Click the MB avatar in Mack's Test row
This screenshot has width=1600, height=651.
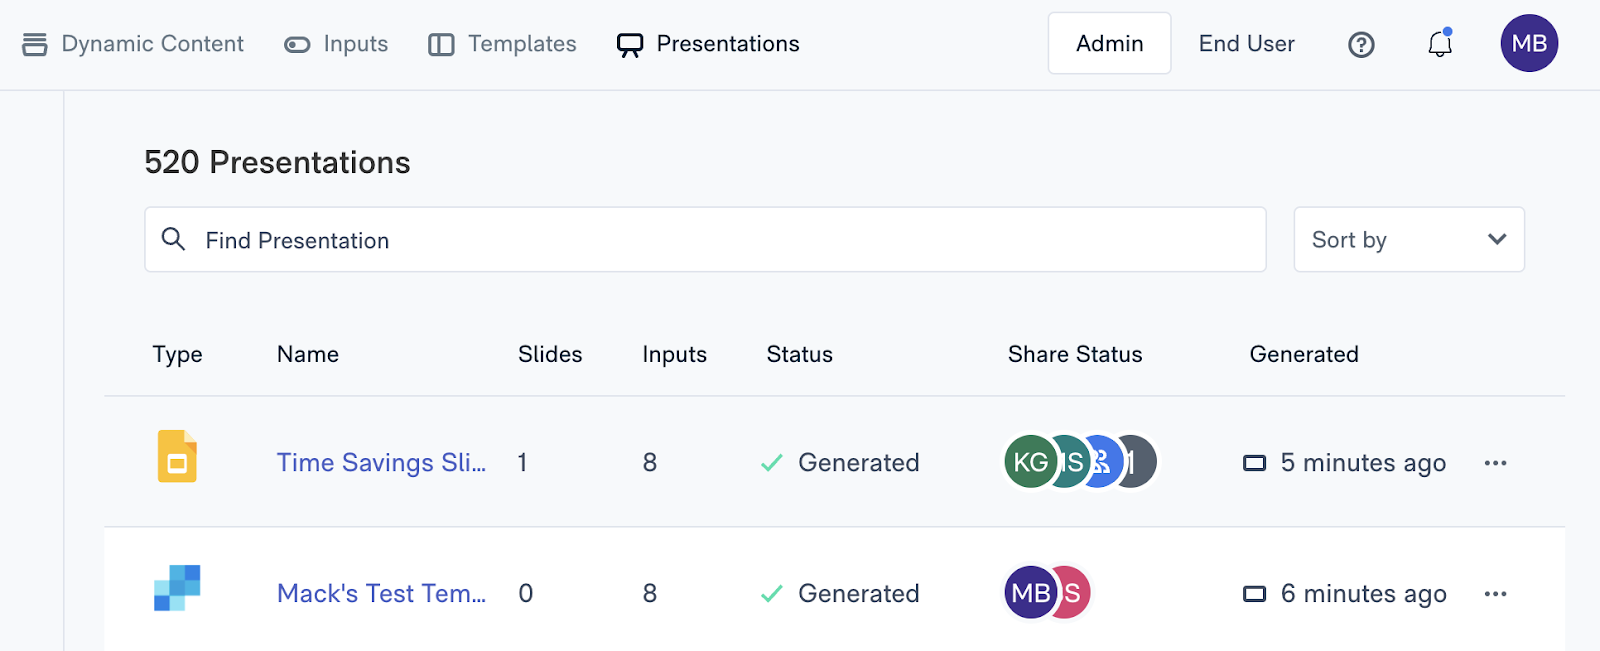(x=1030, y=593)
